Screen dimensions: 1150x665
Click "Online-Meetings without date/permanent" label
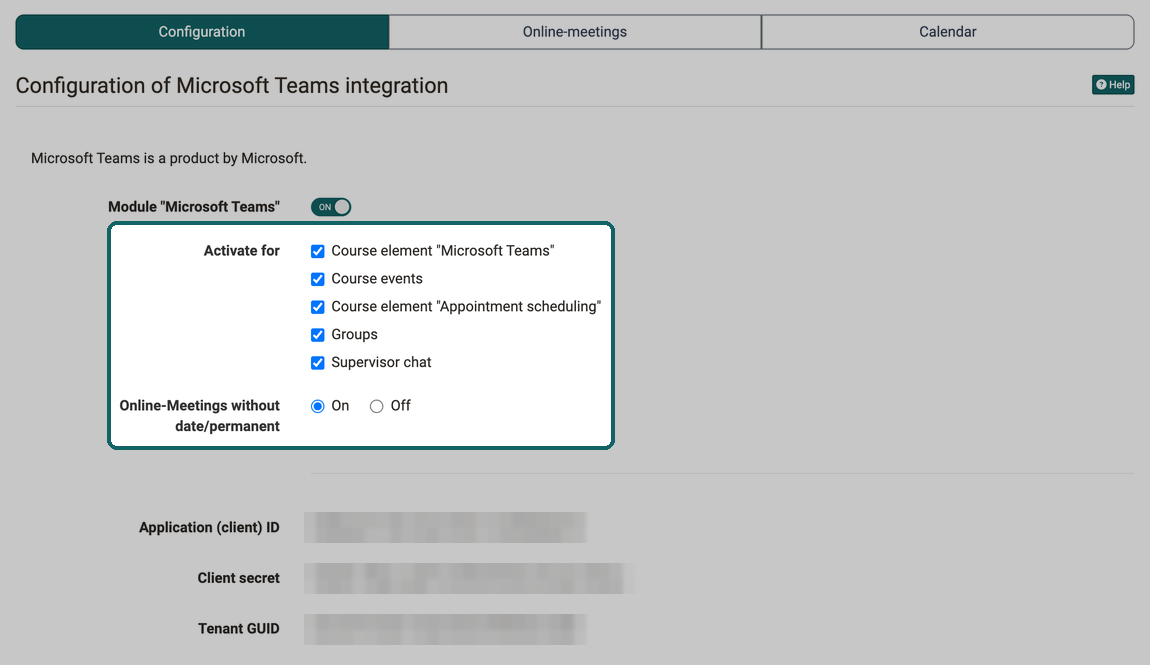point(199,416)
